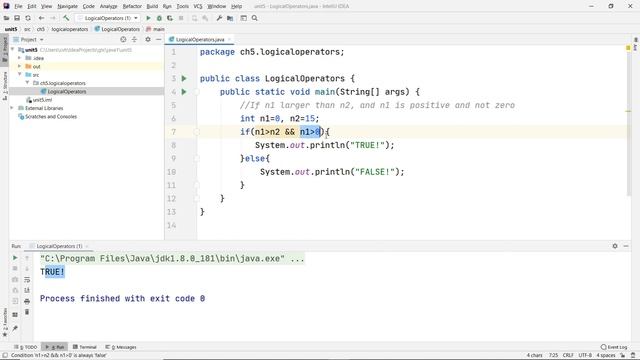Toggle the Run tool window button at the bottom
This screenshot has width=640, height=360.
[55, 347]
